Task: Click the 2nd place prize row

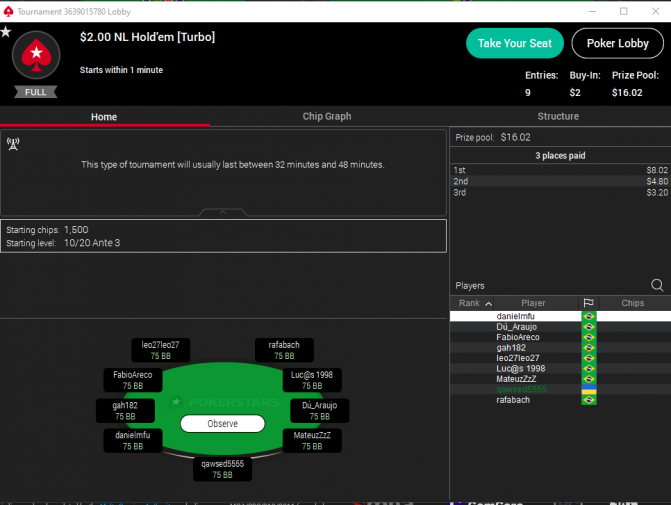Action: click(560, 181)
